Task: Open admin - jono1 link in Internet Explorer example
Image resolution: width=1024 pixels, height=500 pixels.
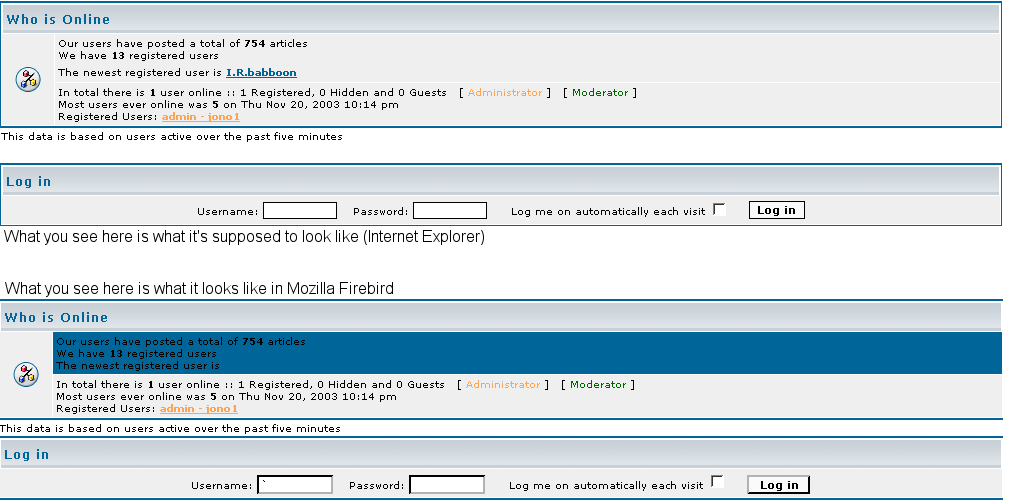Action: coord(201,117)
